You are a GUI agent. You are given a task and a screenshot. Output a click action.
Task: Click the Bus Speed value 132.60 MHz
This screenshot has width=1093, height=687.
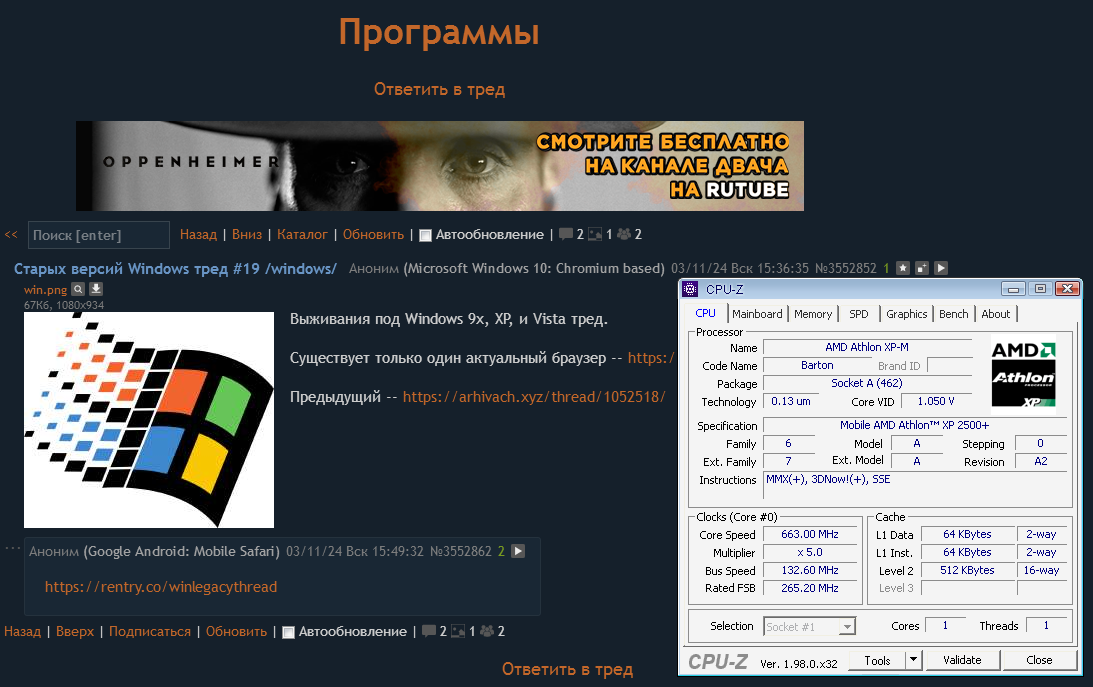(809, 570)
